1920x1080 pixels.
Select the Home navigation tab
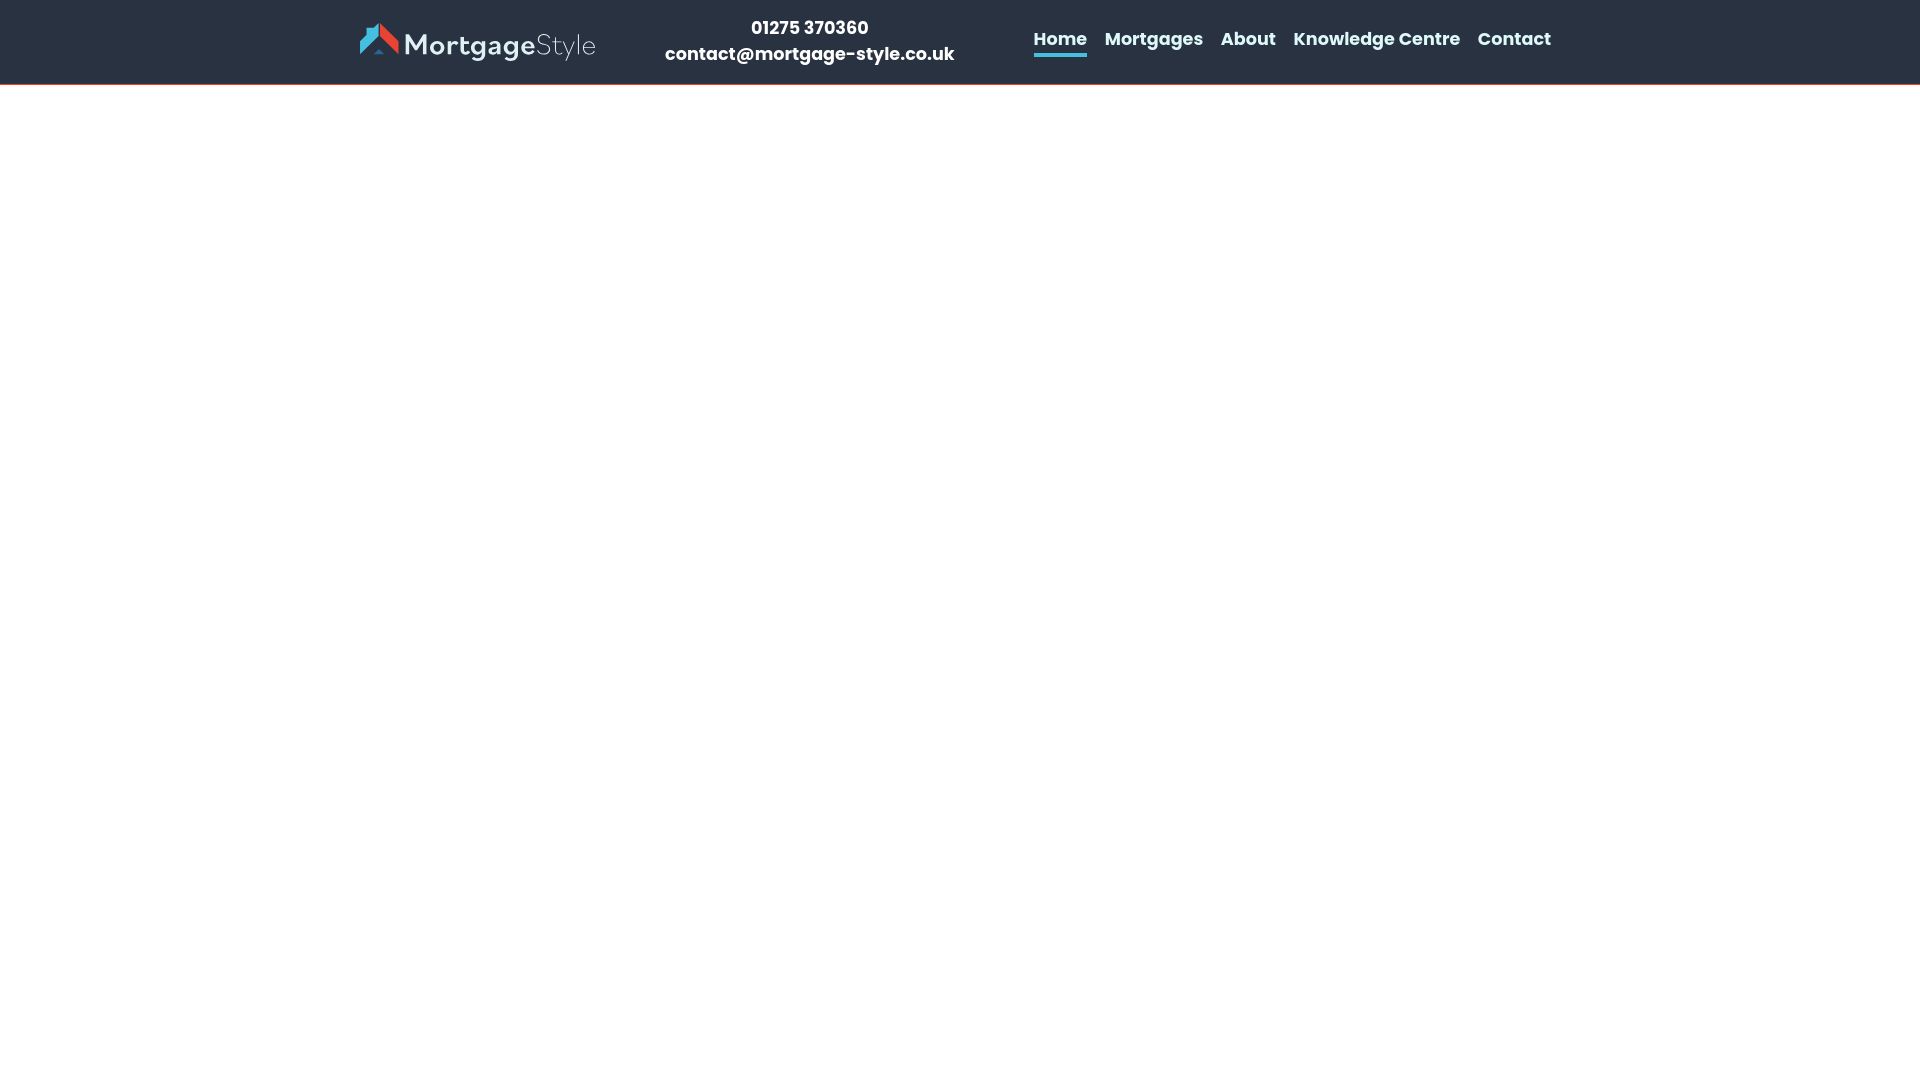coord(1060,38)
